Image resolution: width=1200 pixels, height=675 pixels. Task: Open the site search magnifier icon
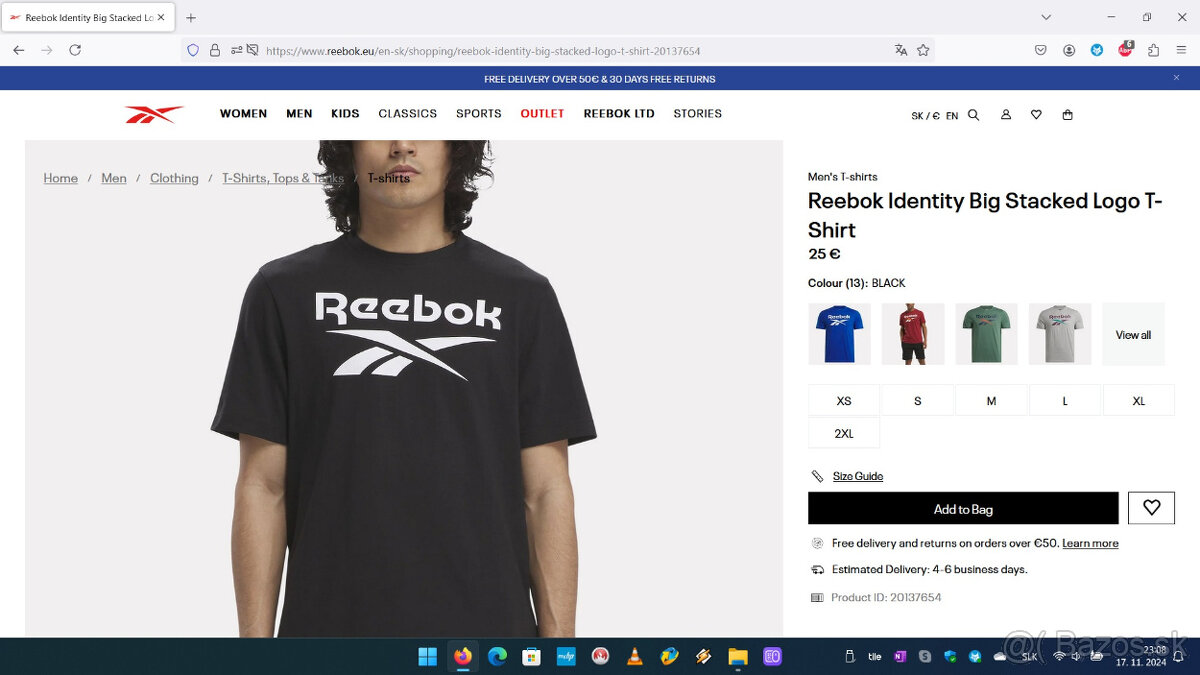tap(973, 115)
